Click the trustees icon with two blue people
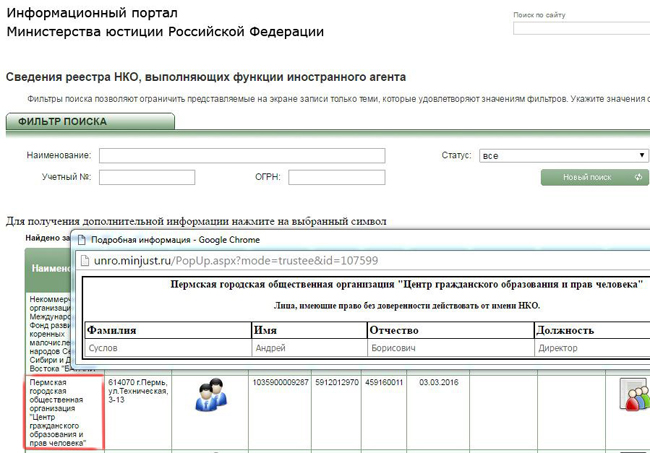The height and width of the screenshot is (453, 650). (x=211, y=393)
